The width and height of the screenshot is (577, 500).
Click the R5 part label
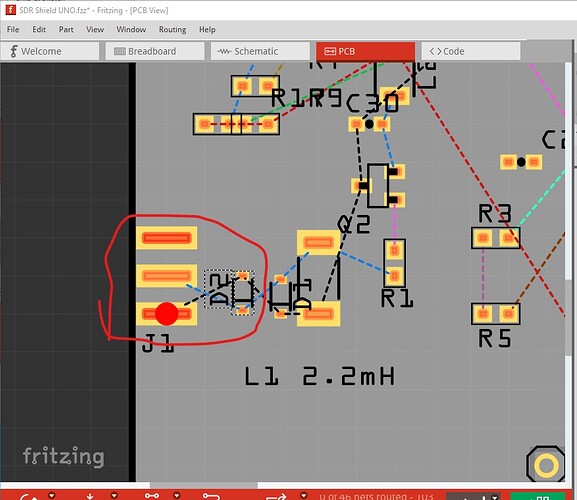click(495, 338)
